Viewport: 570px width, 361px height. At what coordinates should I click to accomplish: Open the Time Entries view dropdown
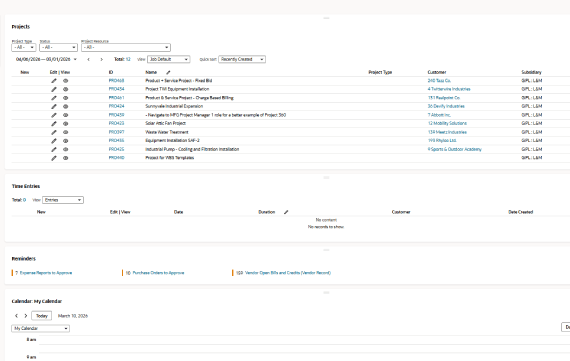[63, 200]
